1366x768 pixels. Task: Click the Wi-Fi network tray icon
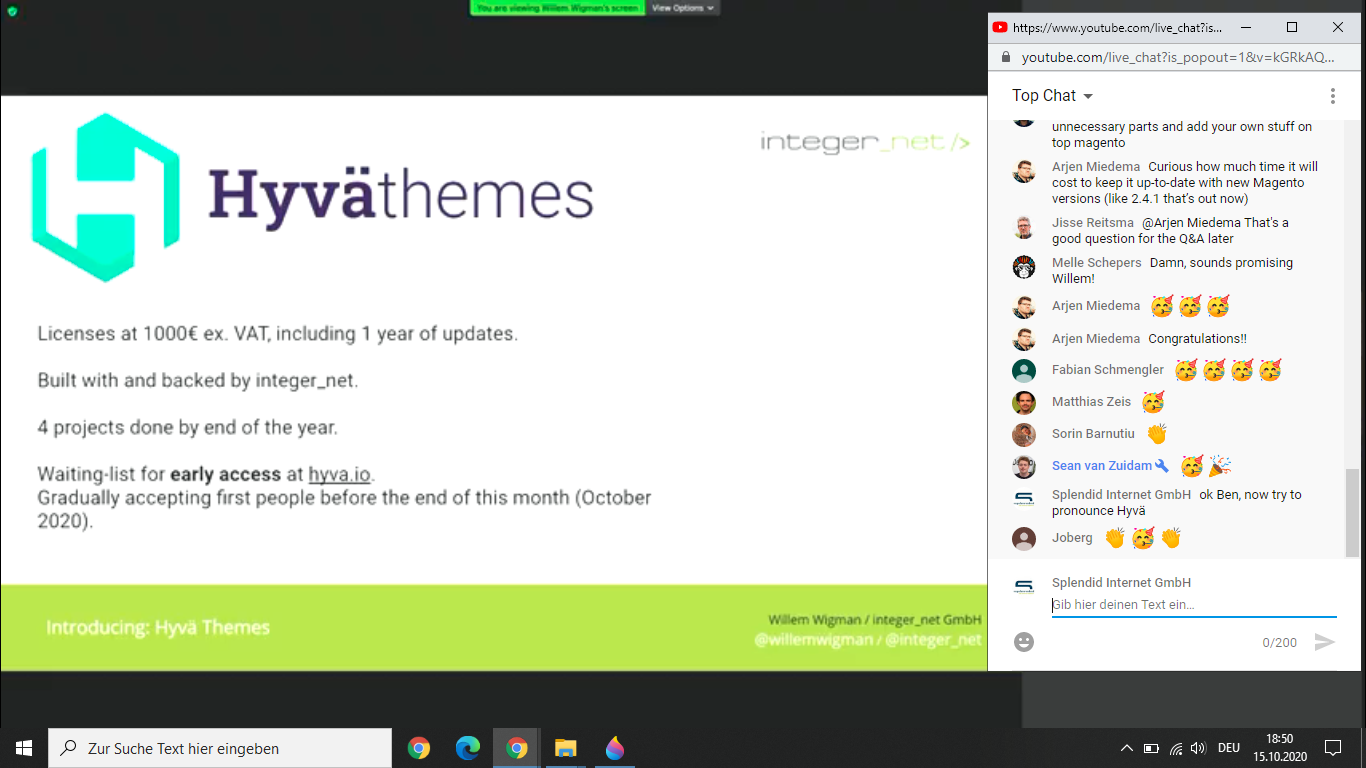(x=1176, y=748)
